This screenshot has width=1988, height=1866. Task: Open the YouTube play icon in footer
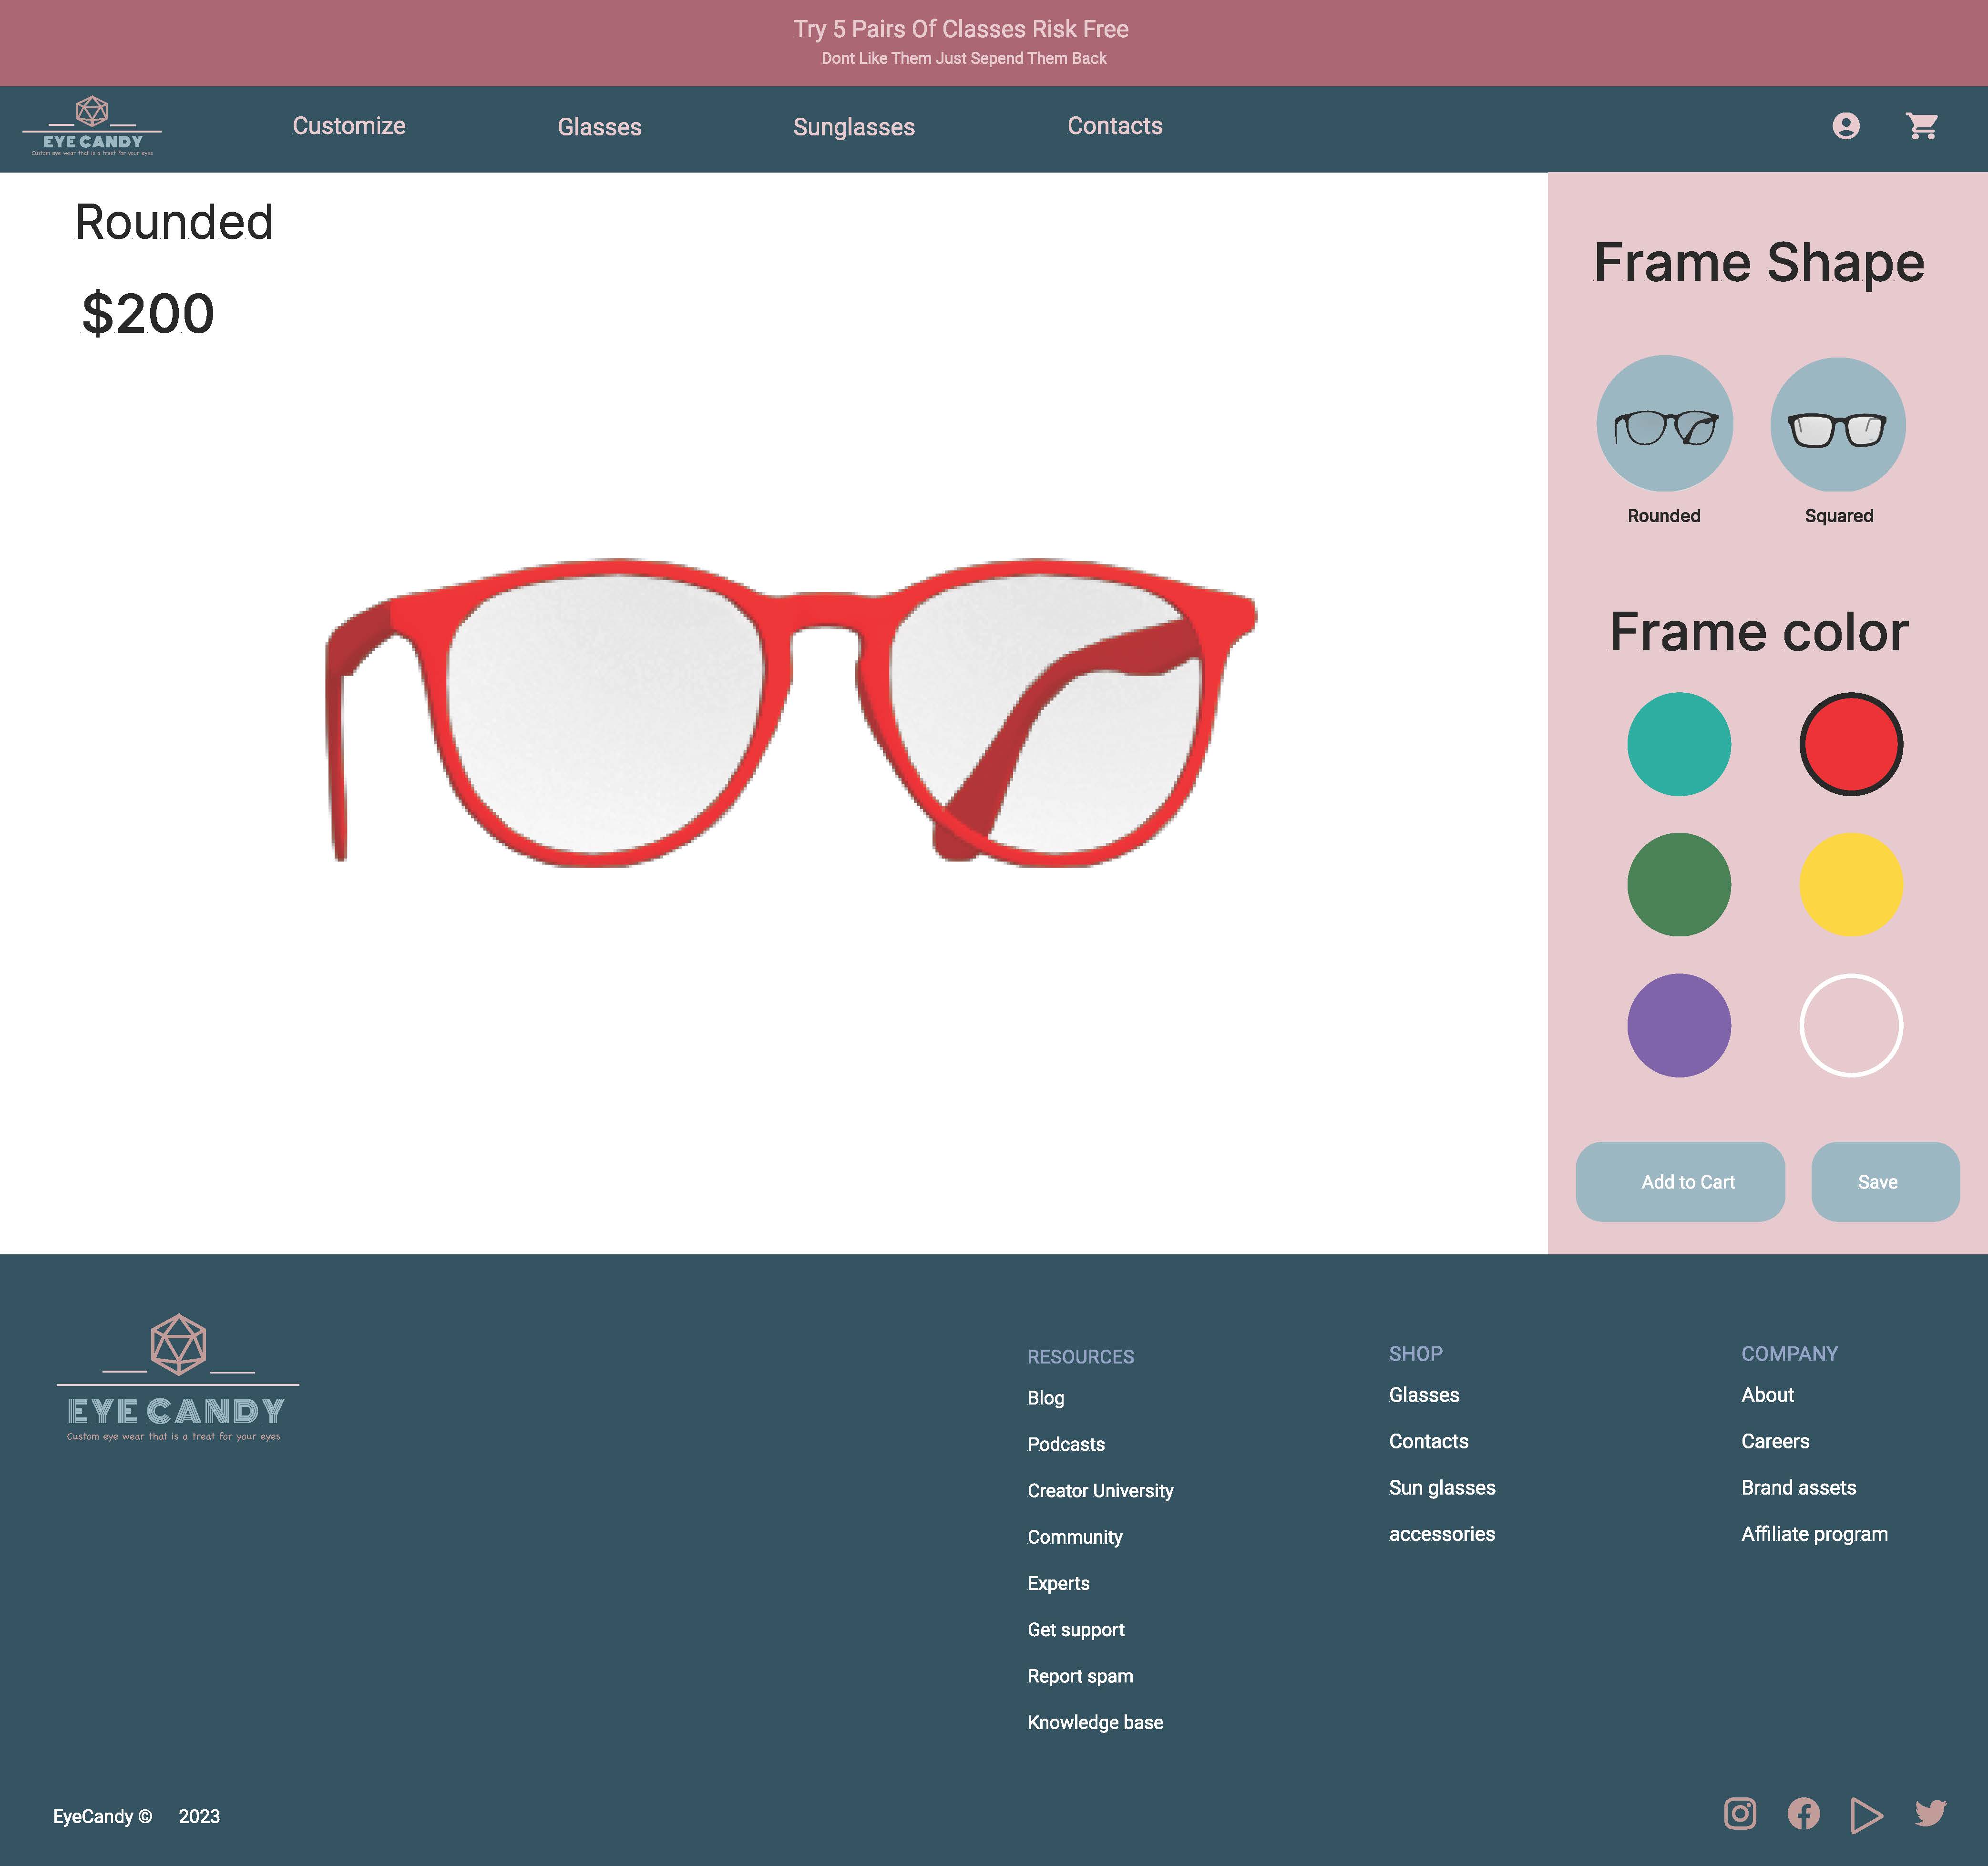click(1867, 1814)
